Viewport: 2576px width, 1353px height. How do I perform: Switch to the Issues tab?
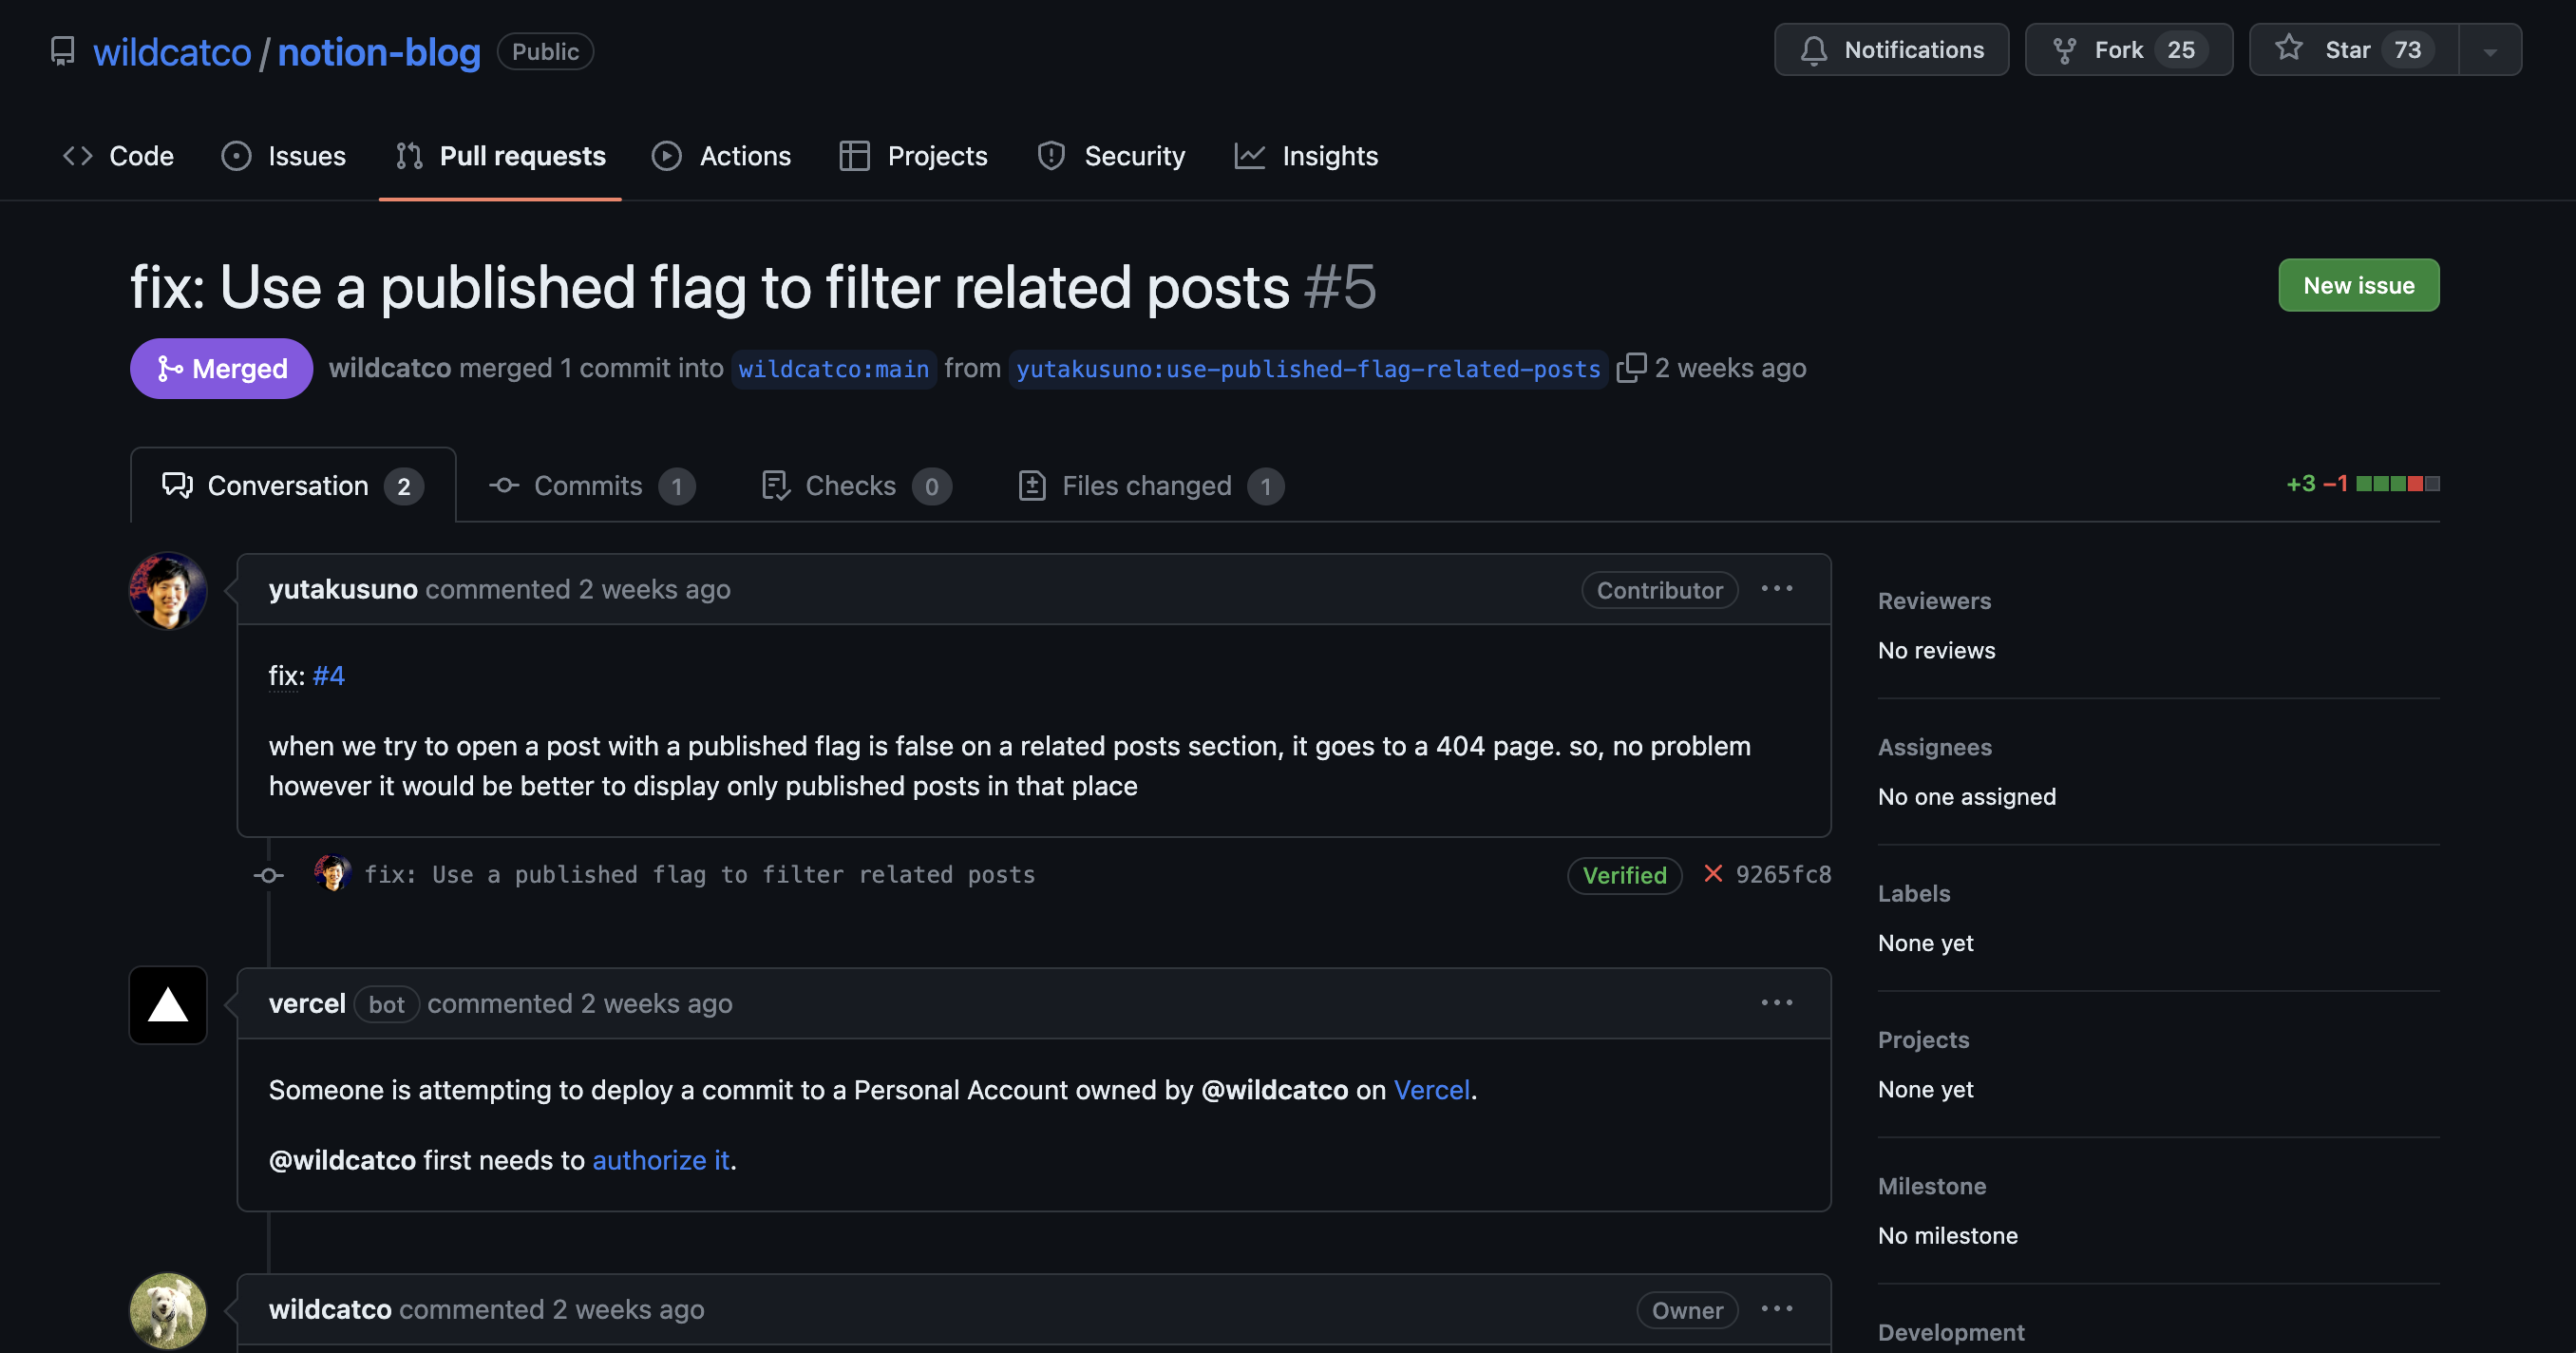point(283,156)
